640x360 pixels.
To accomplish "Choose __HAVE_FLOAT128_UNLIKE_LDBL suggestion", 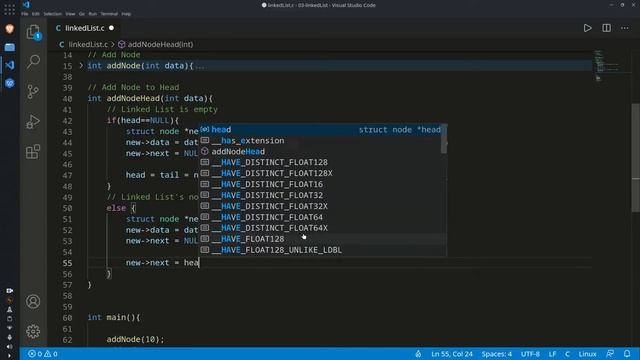I will tap(320, 250).
